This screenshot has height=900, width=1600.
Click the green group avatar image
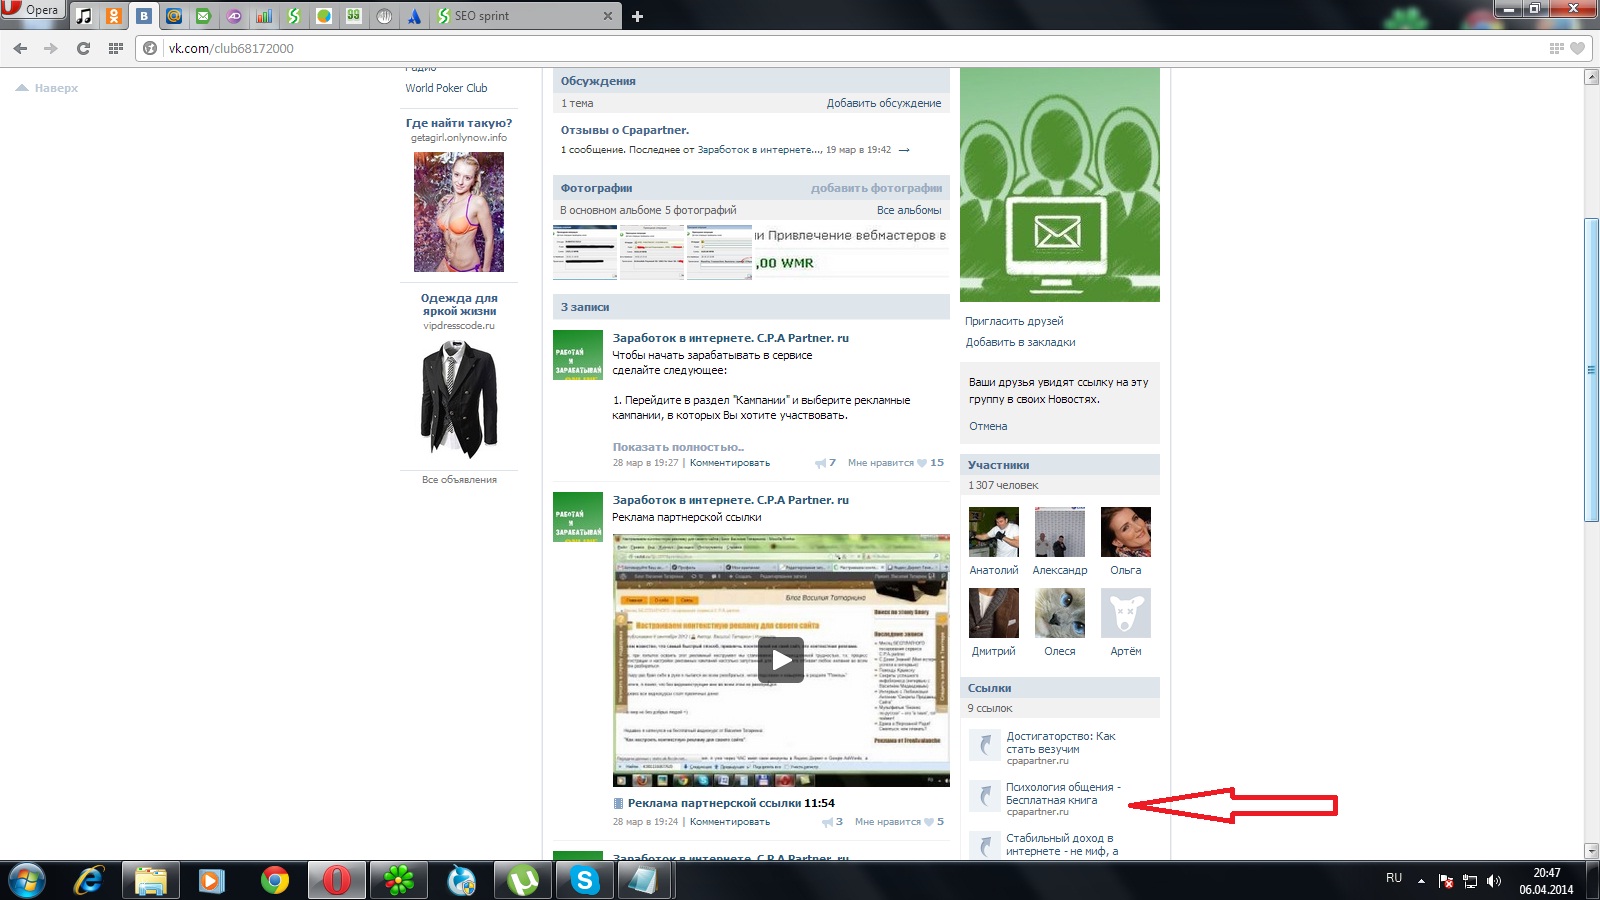coord(1060,185)
